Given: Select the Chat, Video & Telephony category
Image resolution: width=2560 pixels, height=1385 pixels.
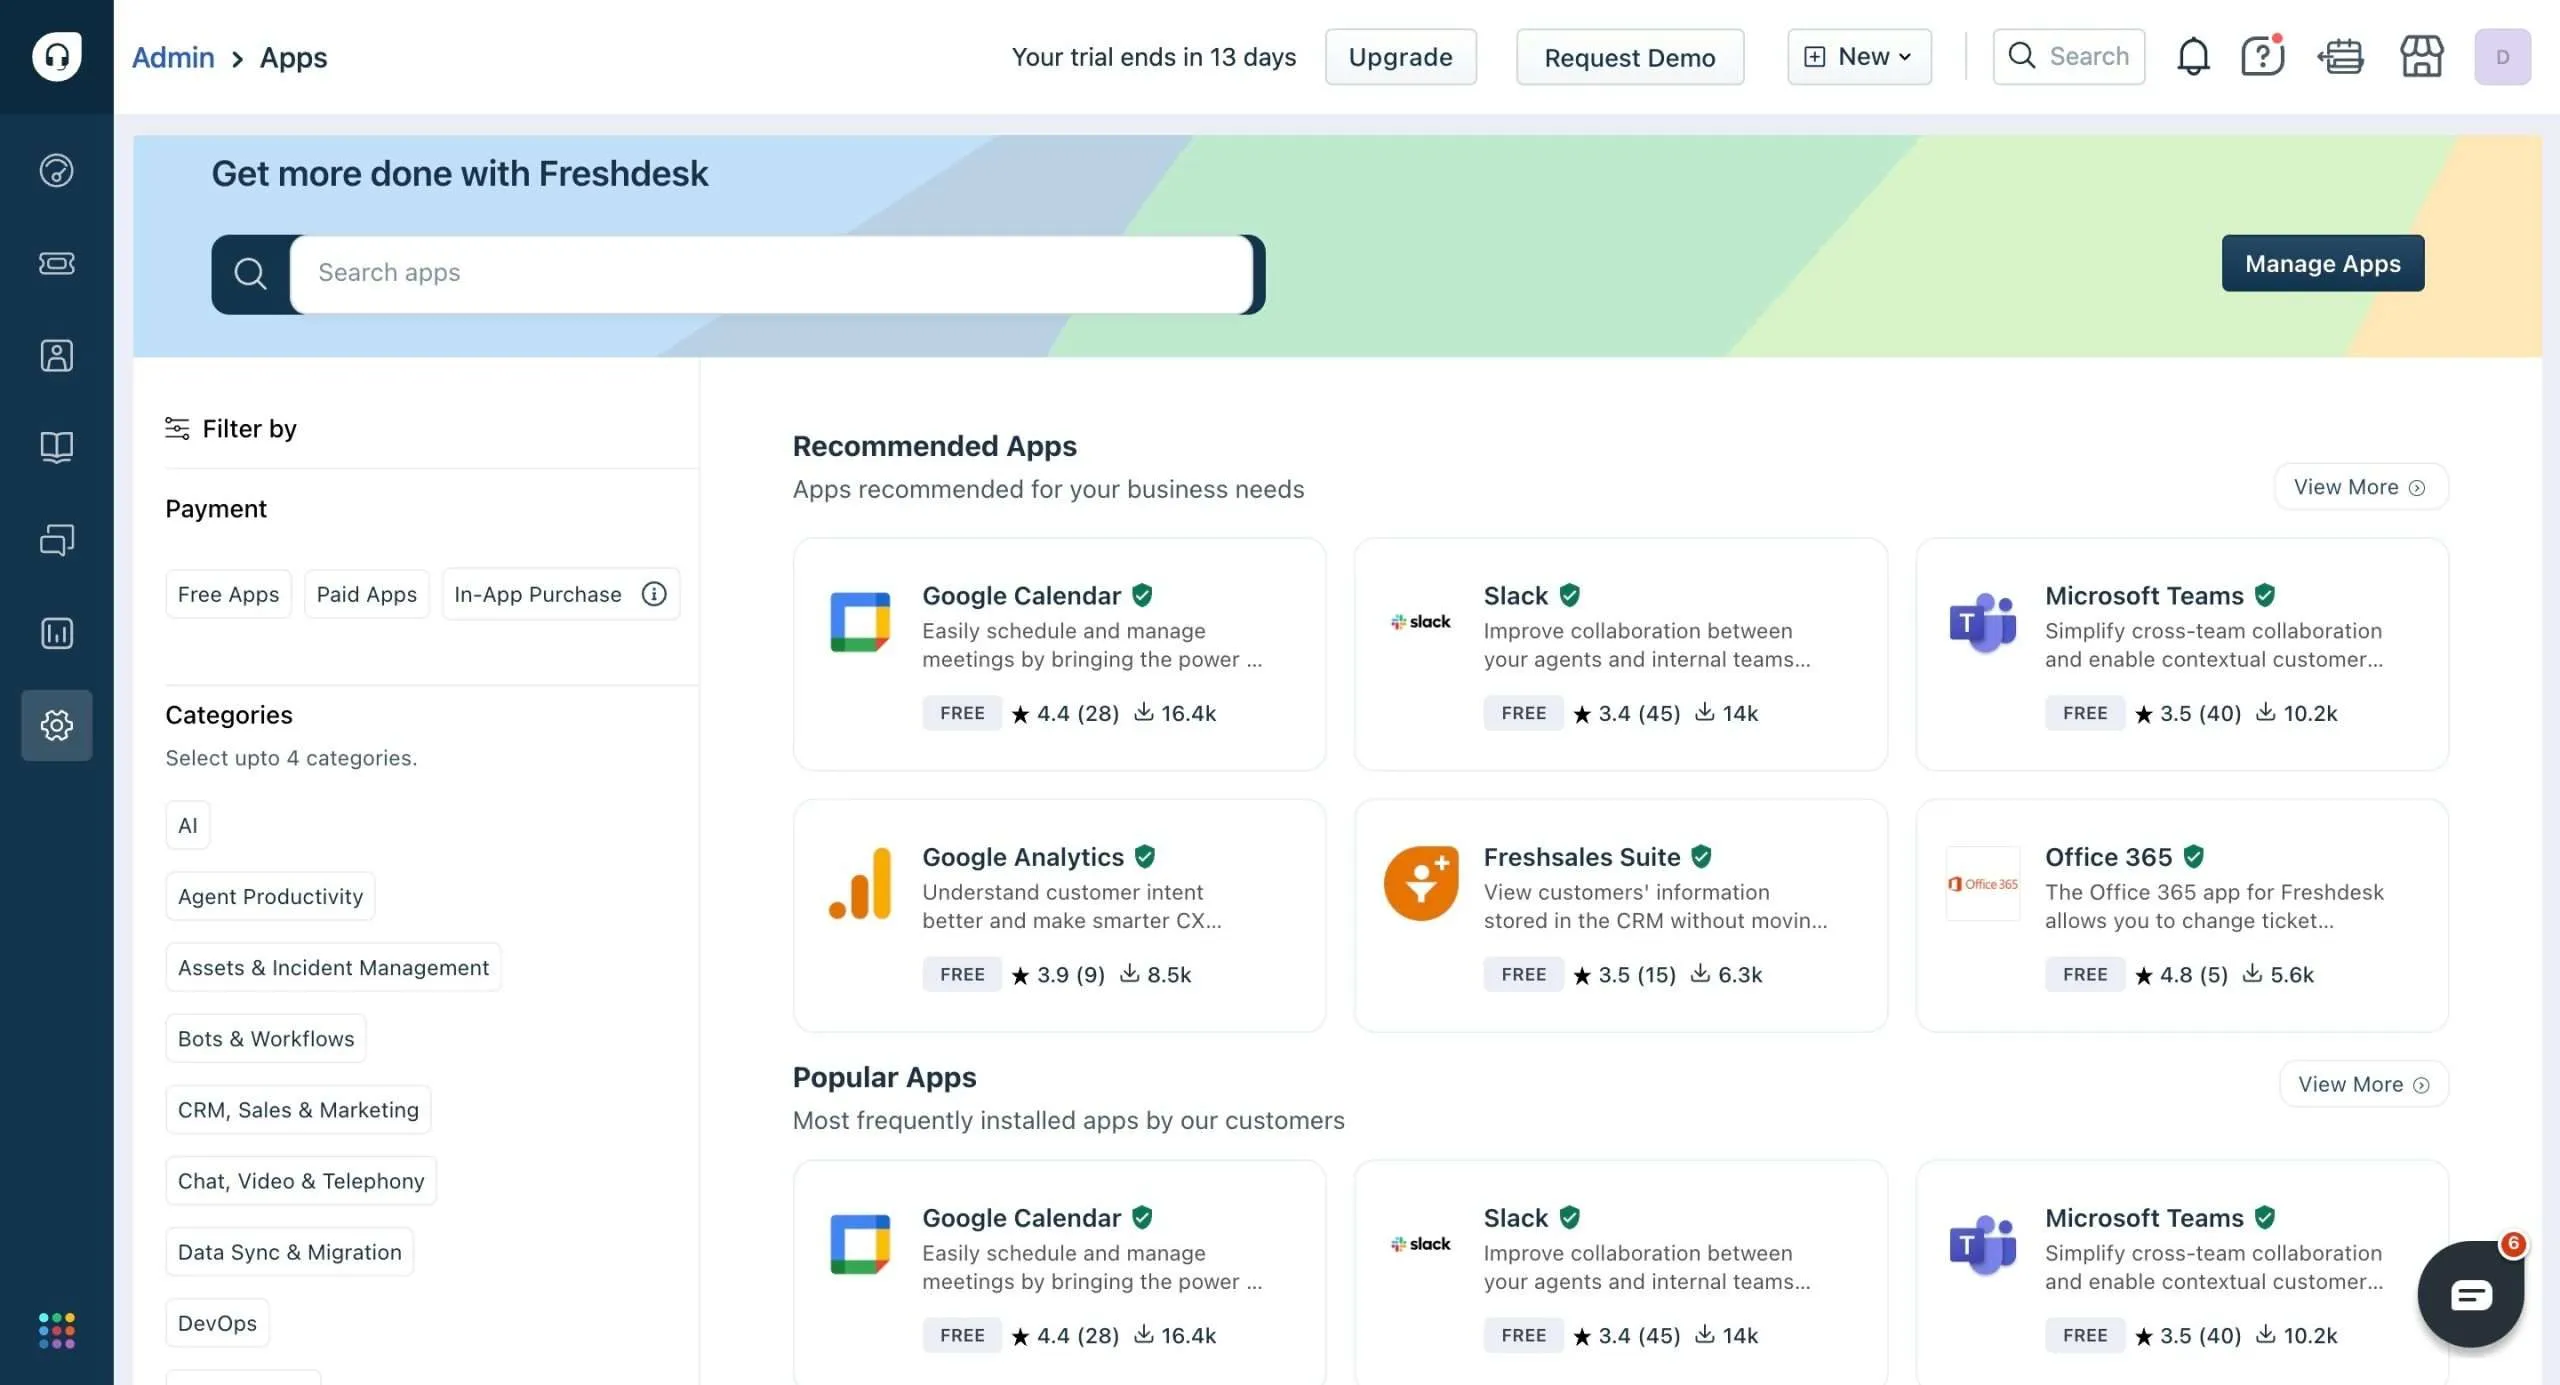Looking at the screenshot, I should coord(301,1180).
